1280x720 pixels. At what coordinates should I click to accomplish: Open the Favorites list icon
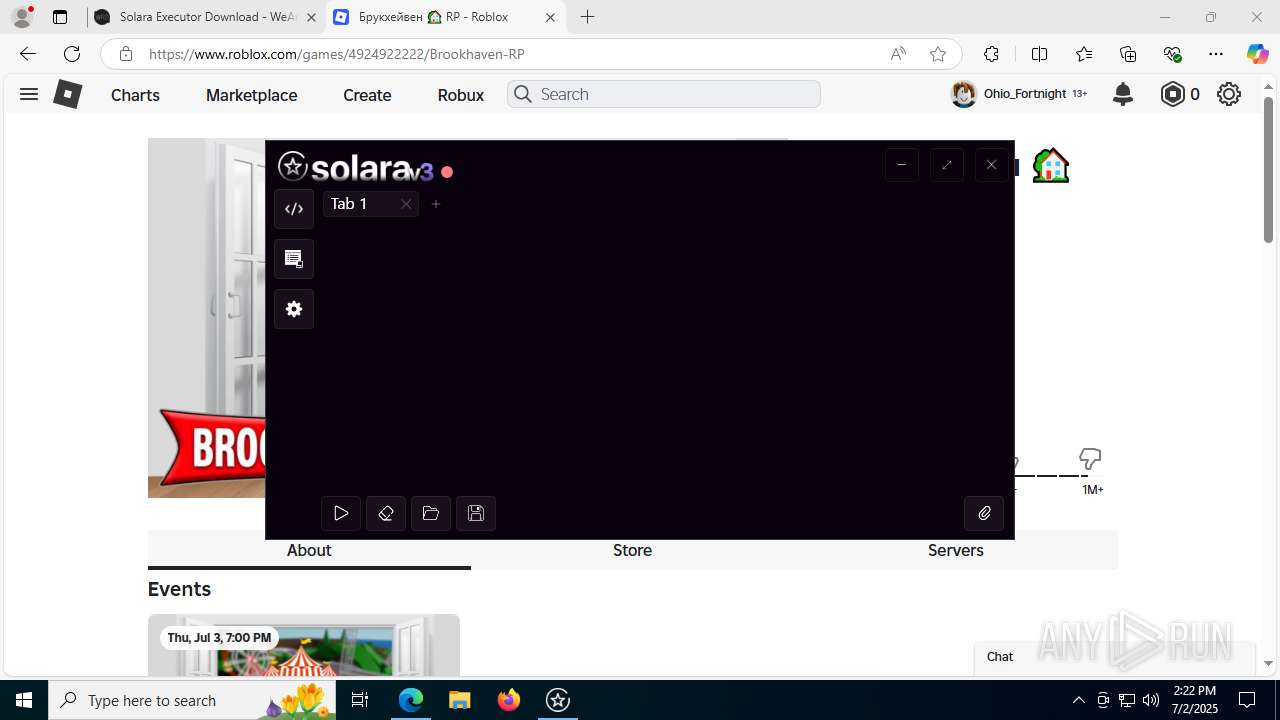pos(1084,54)
